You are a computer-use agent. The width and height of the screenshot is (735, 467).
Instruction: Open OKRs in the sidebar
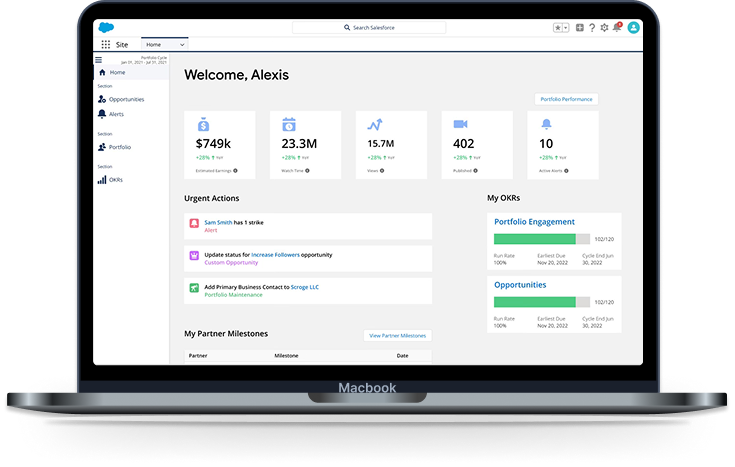pyautogui.click(x=116, y=179)
